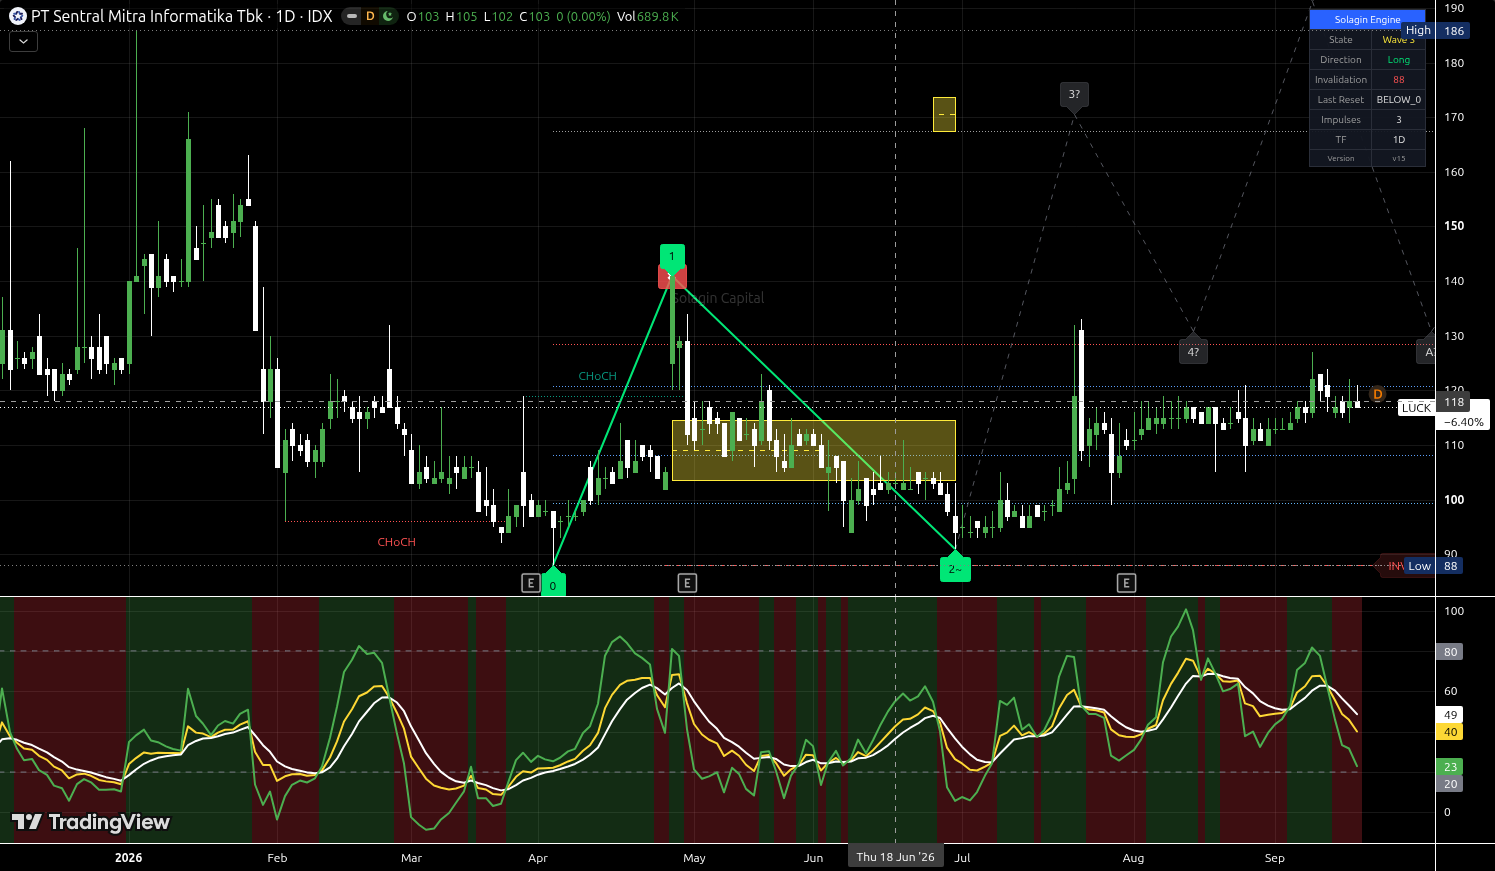The width and height of the screenshot is (1495, 871).
Task: Click the Last Reset BELOW_0 cell
Action: pos(1398,100)
